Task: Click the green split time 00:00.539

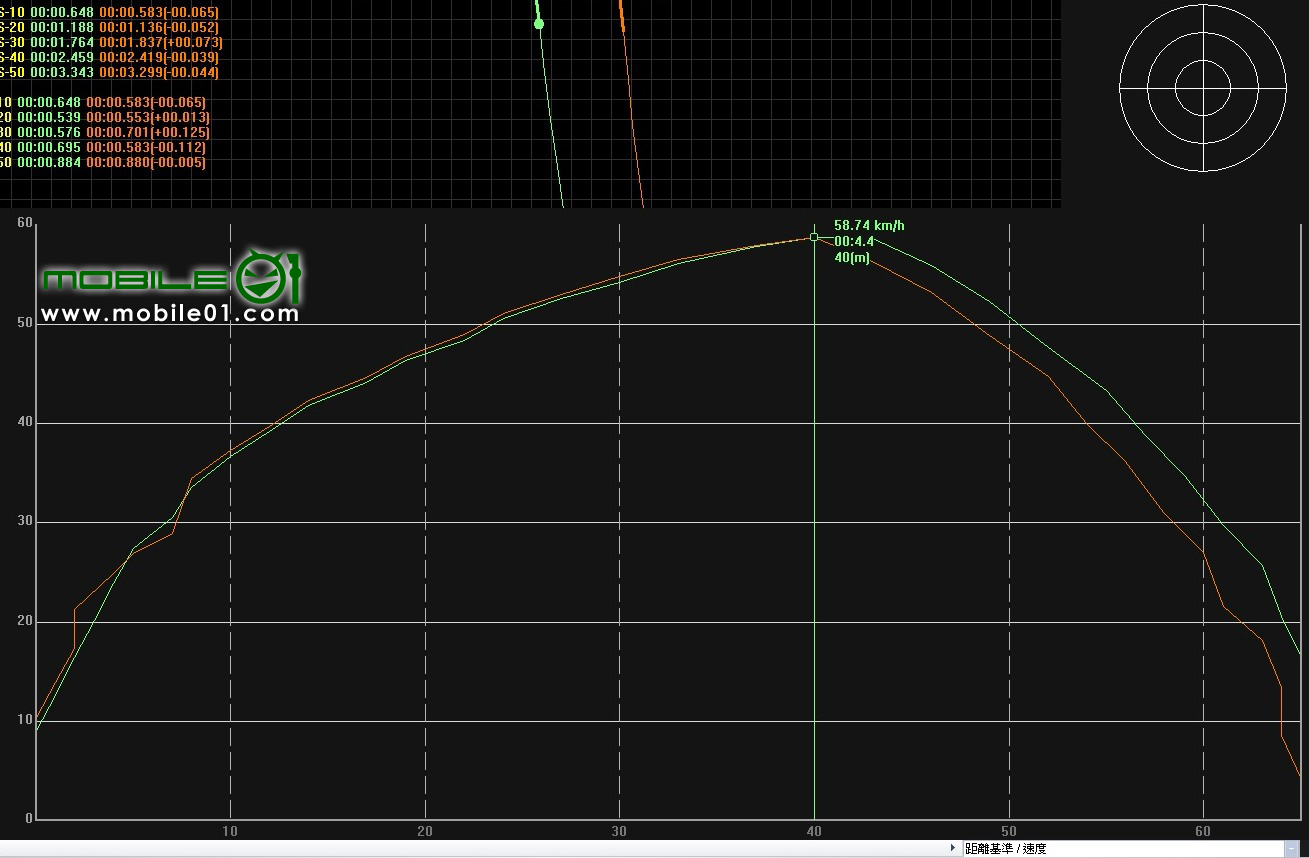Action: click(50, 117)
